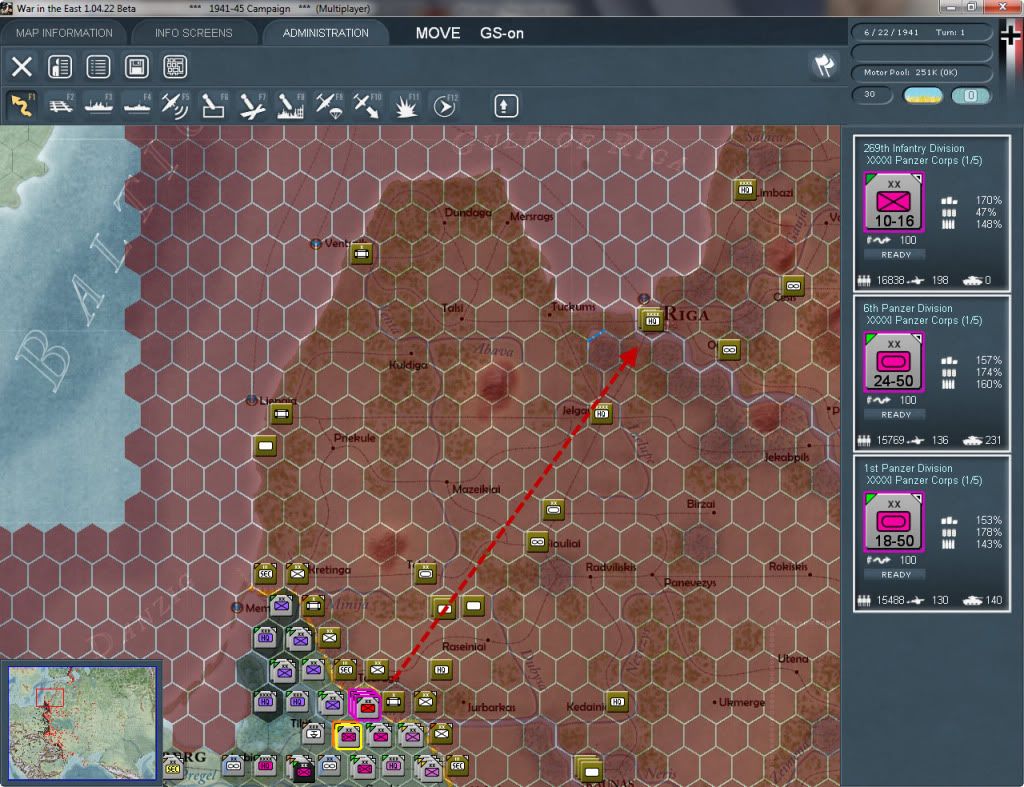Select Build fortified zone (F11) icon
1024x787 pixels.
click(x=406, y=106)
